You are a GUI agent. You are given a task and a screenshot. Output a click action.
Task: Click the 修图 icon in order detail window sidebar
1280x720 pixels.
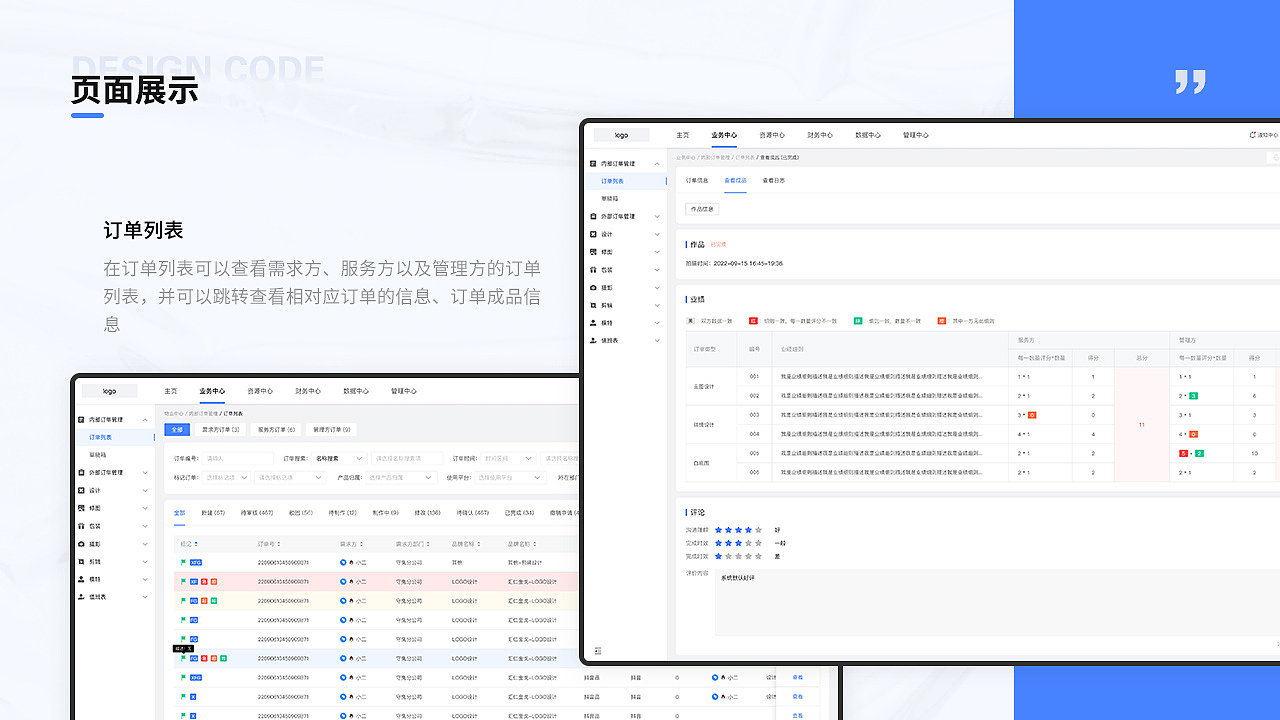pos(593,252)
